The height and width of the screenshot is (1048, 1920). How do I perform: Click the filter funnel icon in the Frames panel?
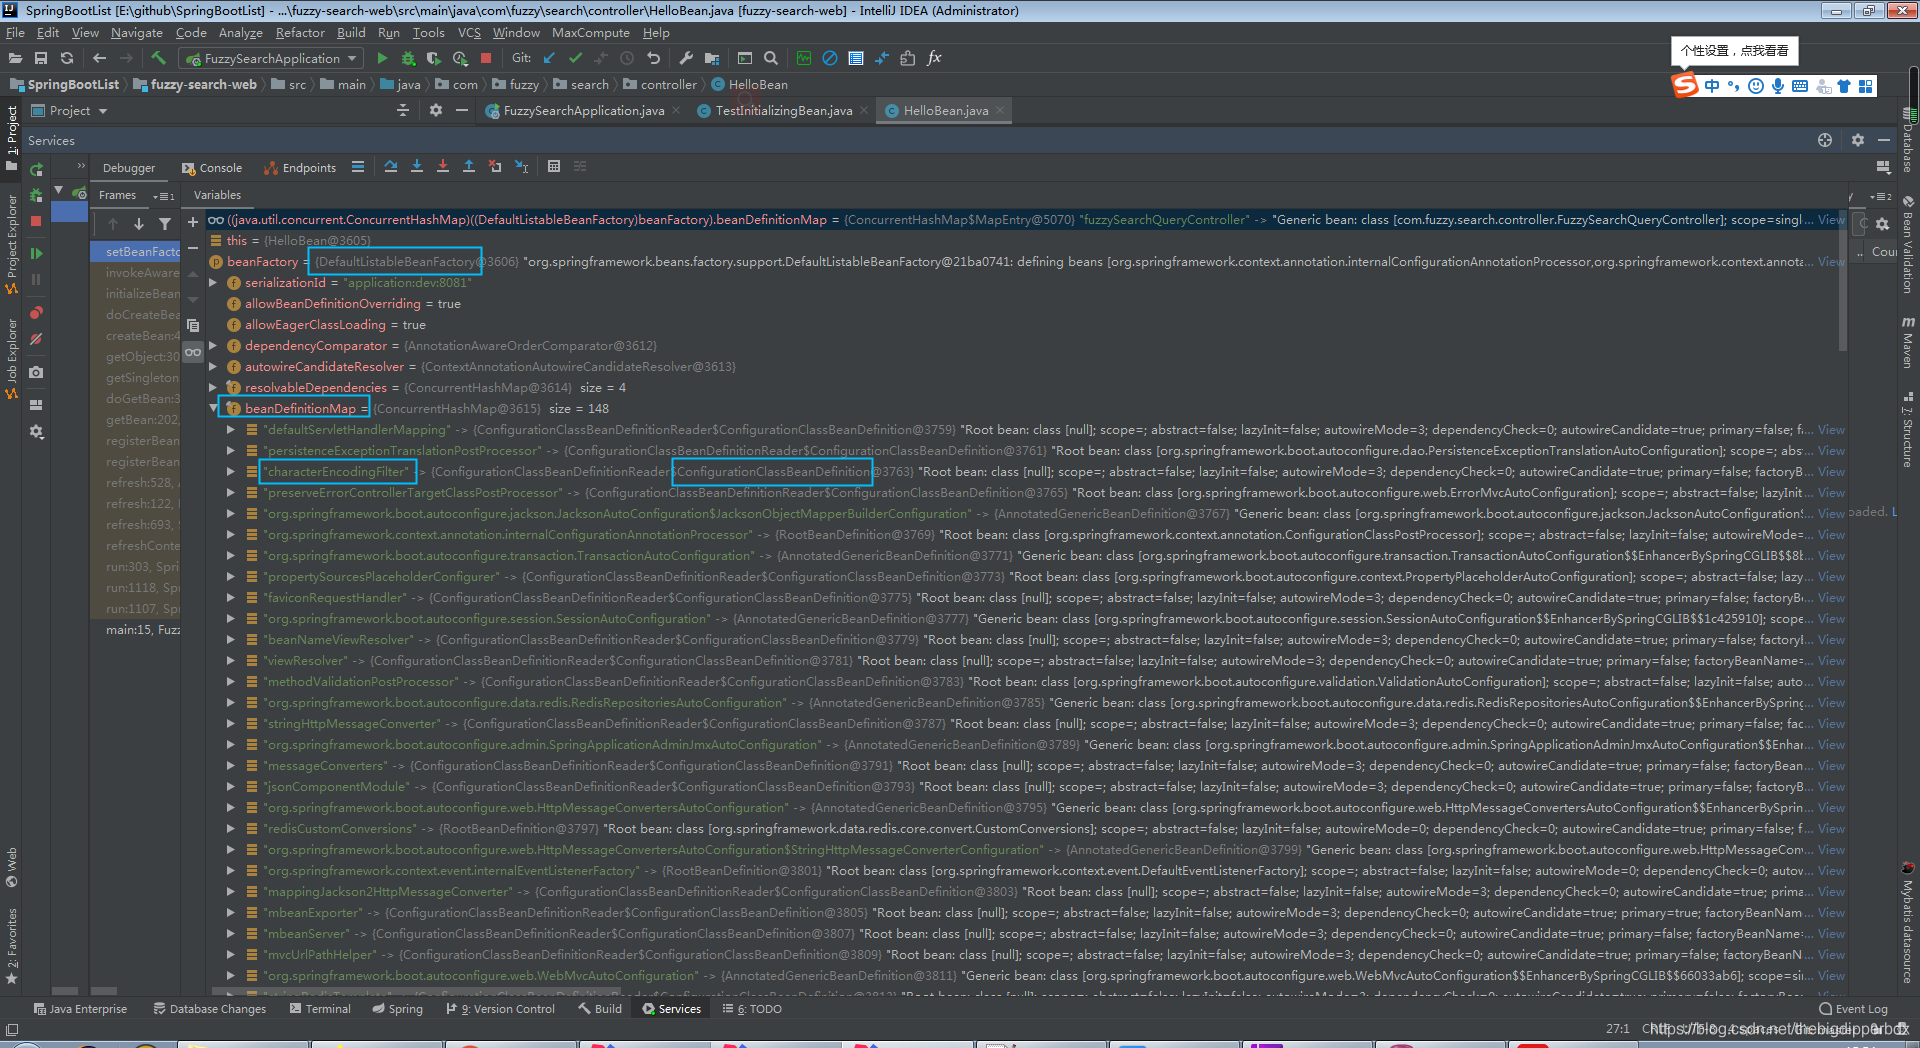click(x=165, y=224)
